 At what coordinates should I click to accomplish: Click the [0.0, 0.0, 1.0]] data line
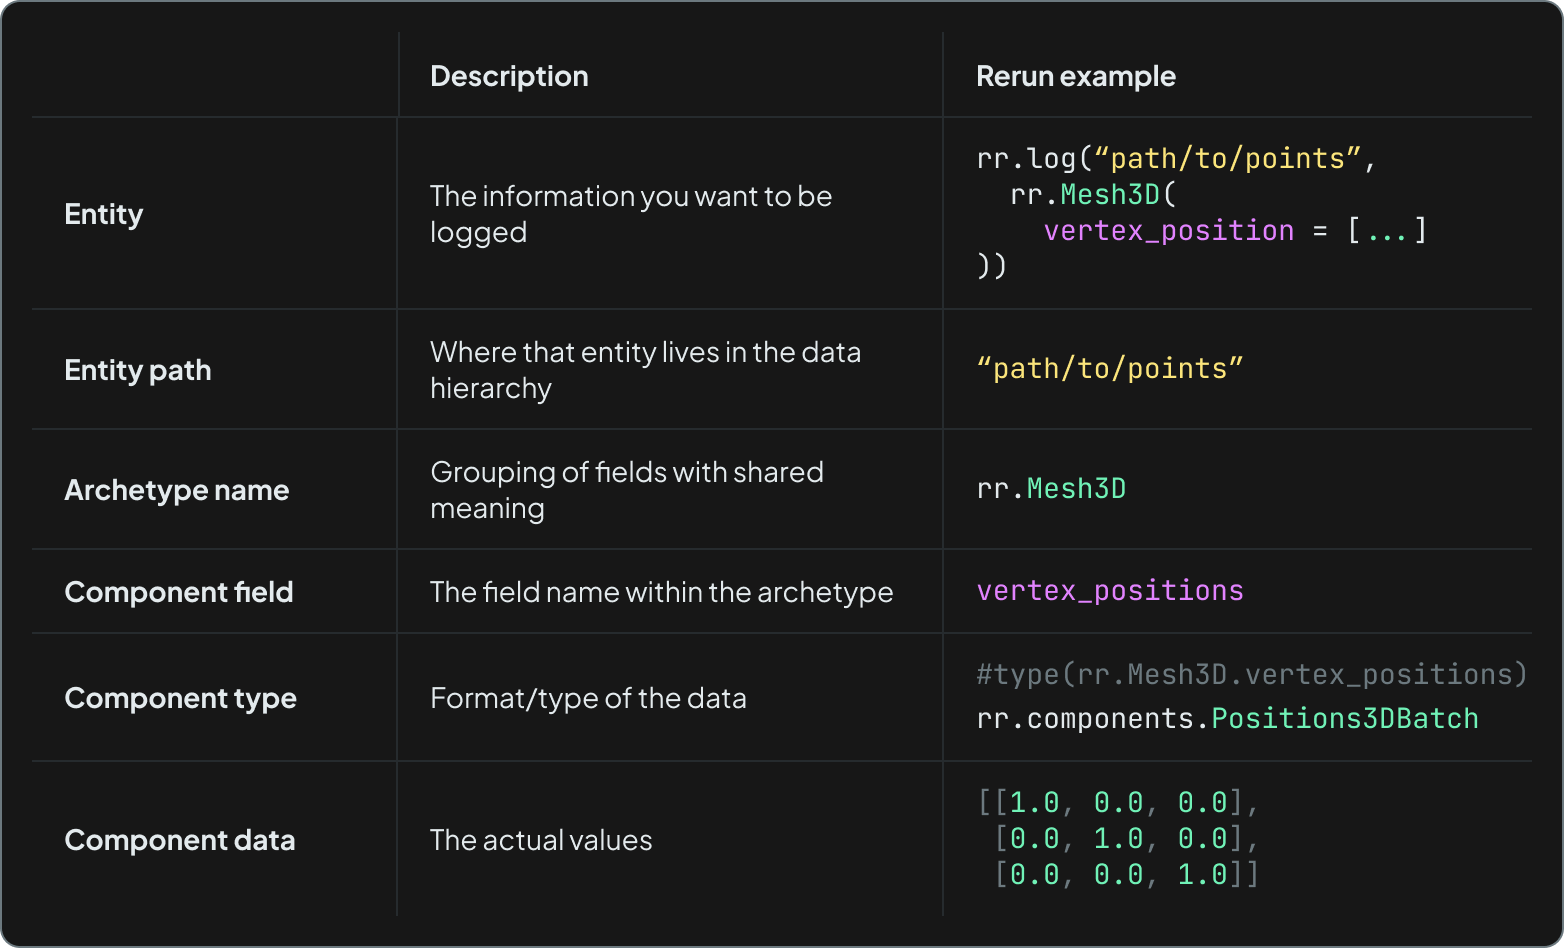click(x=1124, y=873)
